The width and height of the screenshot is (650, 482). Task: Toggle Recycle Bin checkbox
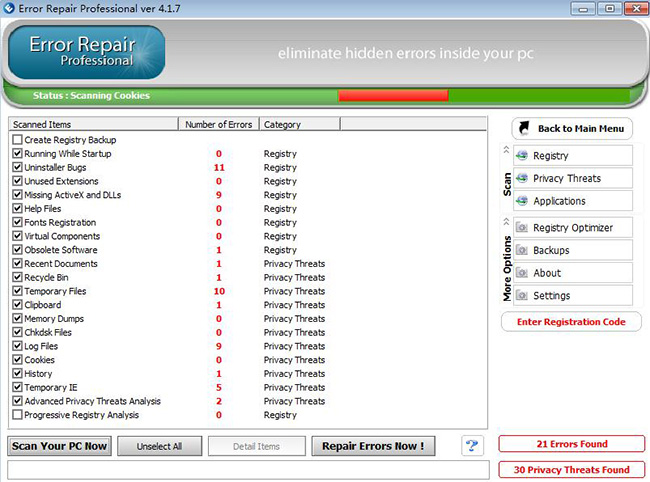click(x=17, y=277)
